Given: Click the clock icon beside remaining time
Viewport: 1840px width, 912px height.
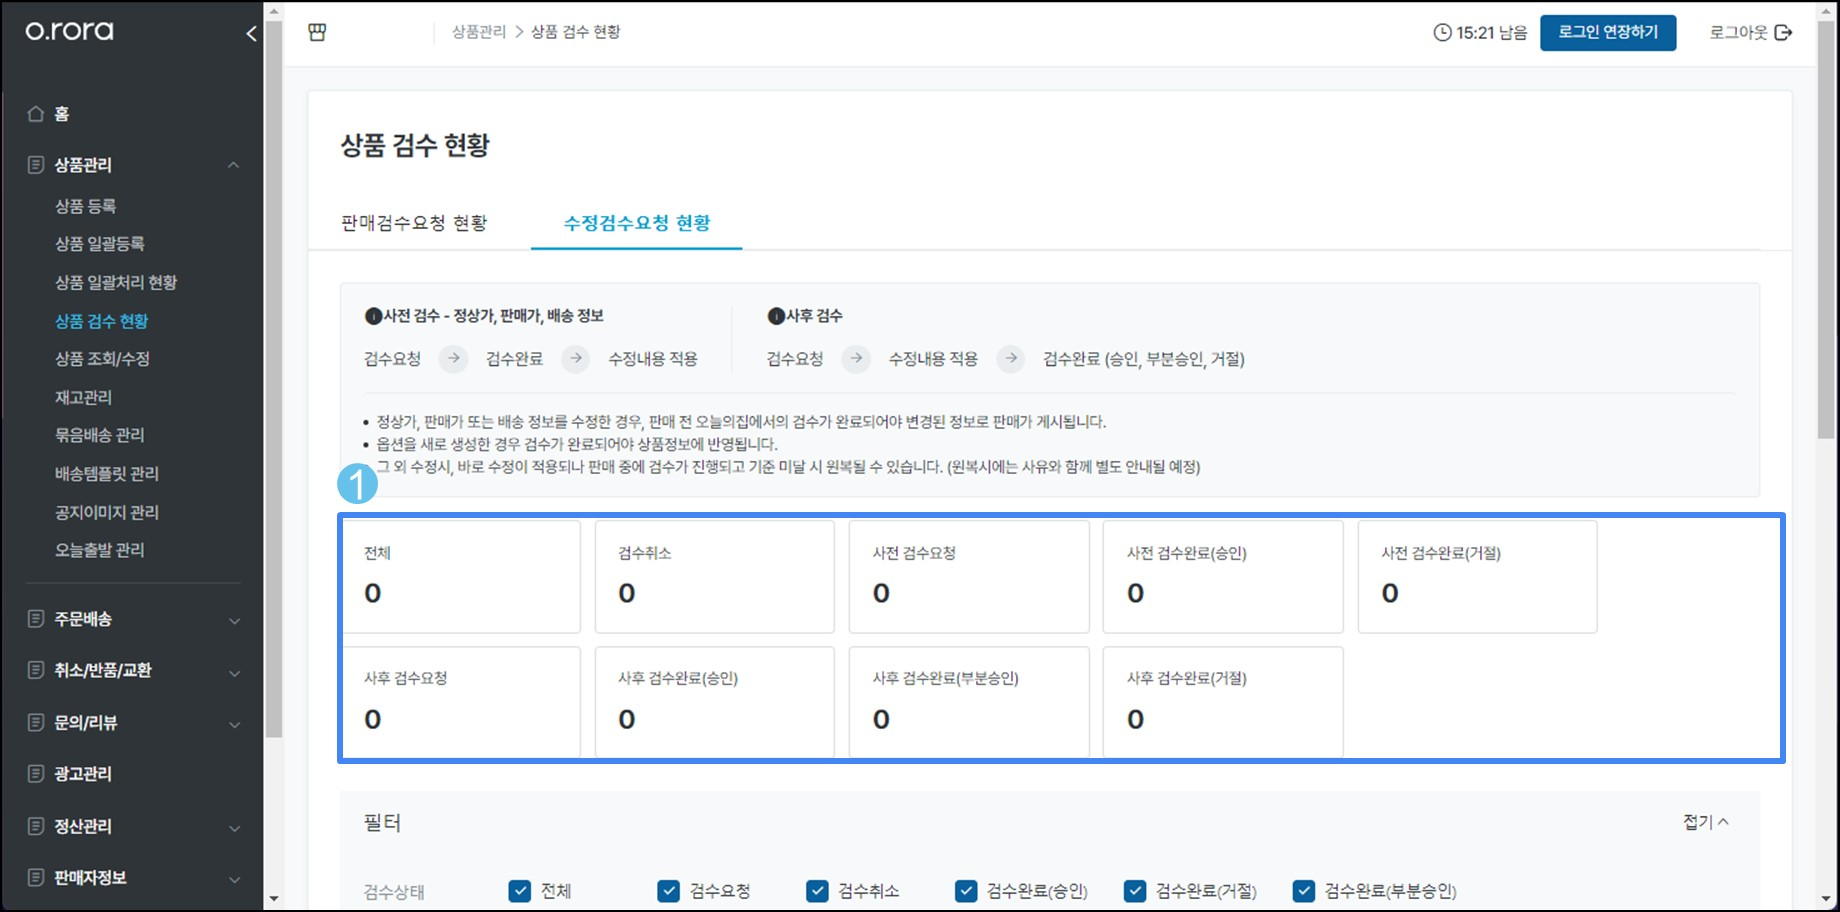Looking at the screenshot, I should 1442,33.
